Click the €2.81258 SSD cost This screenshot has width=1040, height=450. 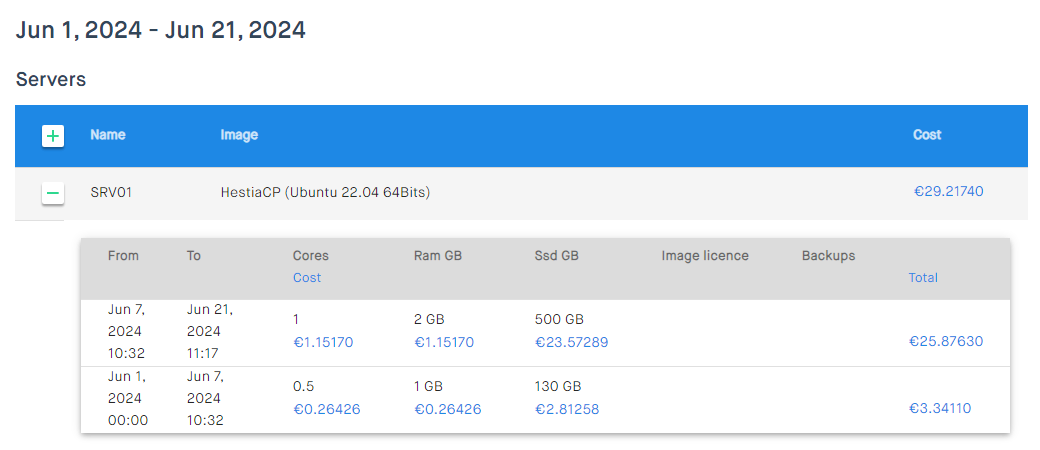pos(567,409)
